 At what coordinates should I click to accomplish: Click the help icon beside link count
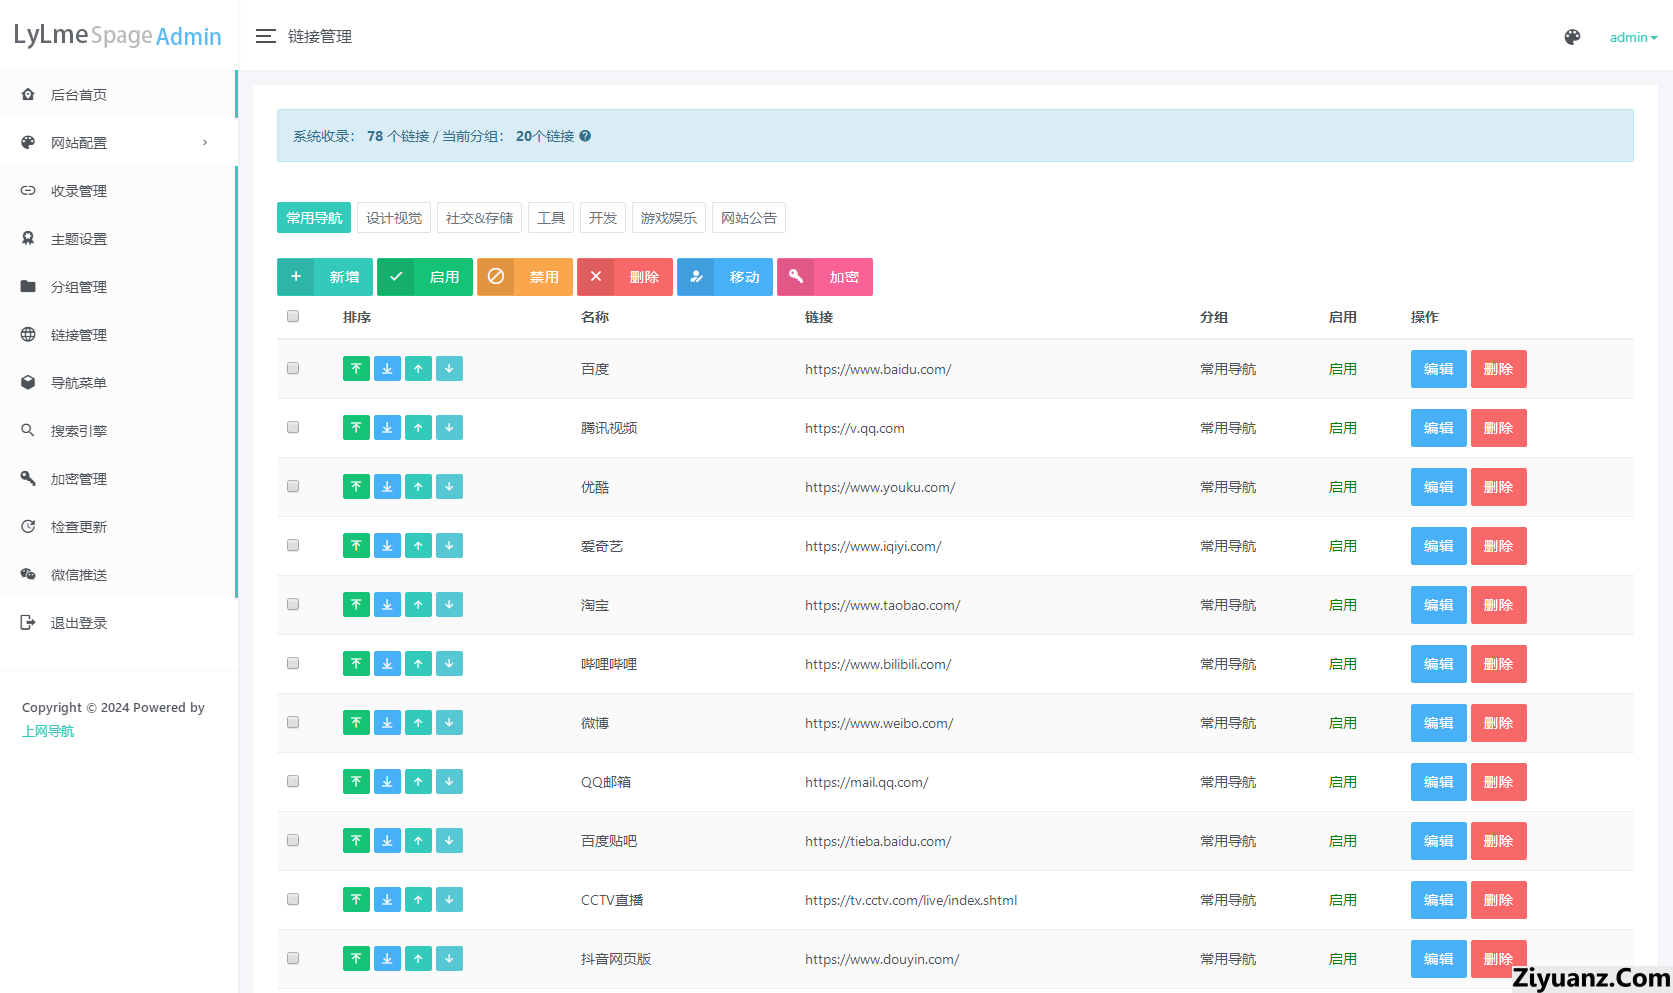click(585, 136)
